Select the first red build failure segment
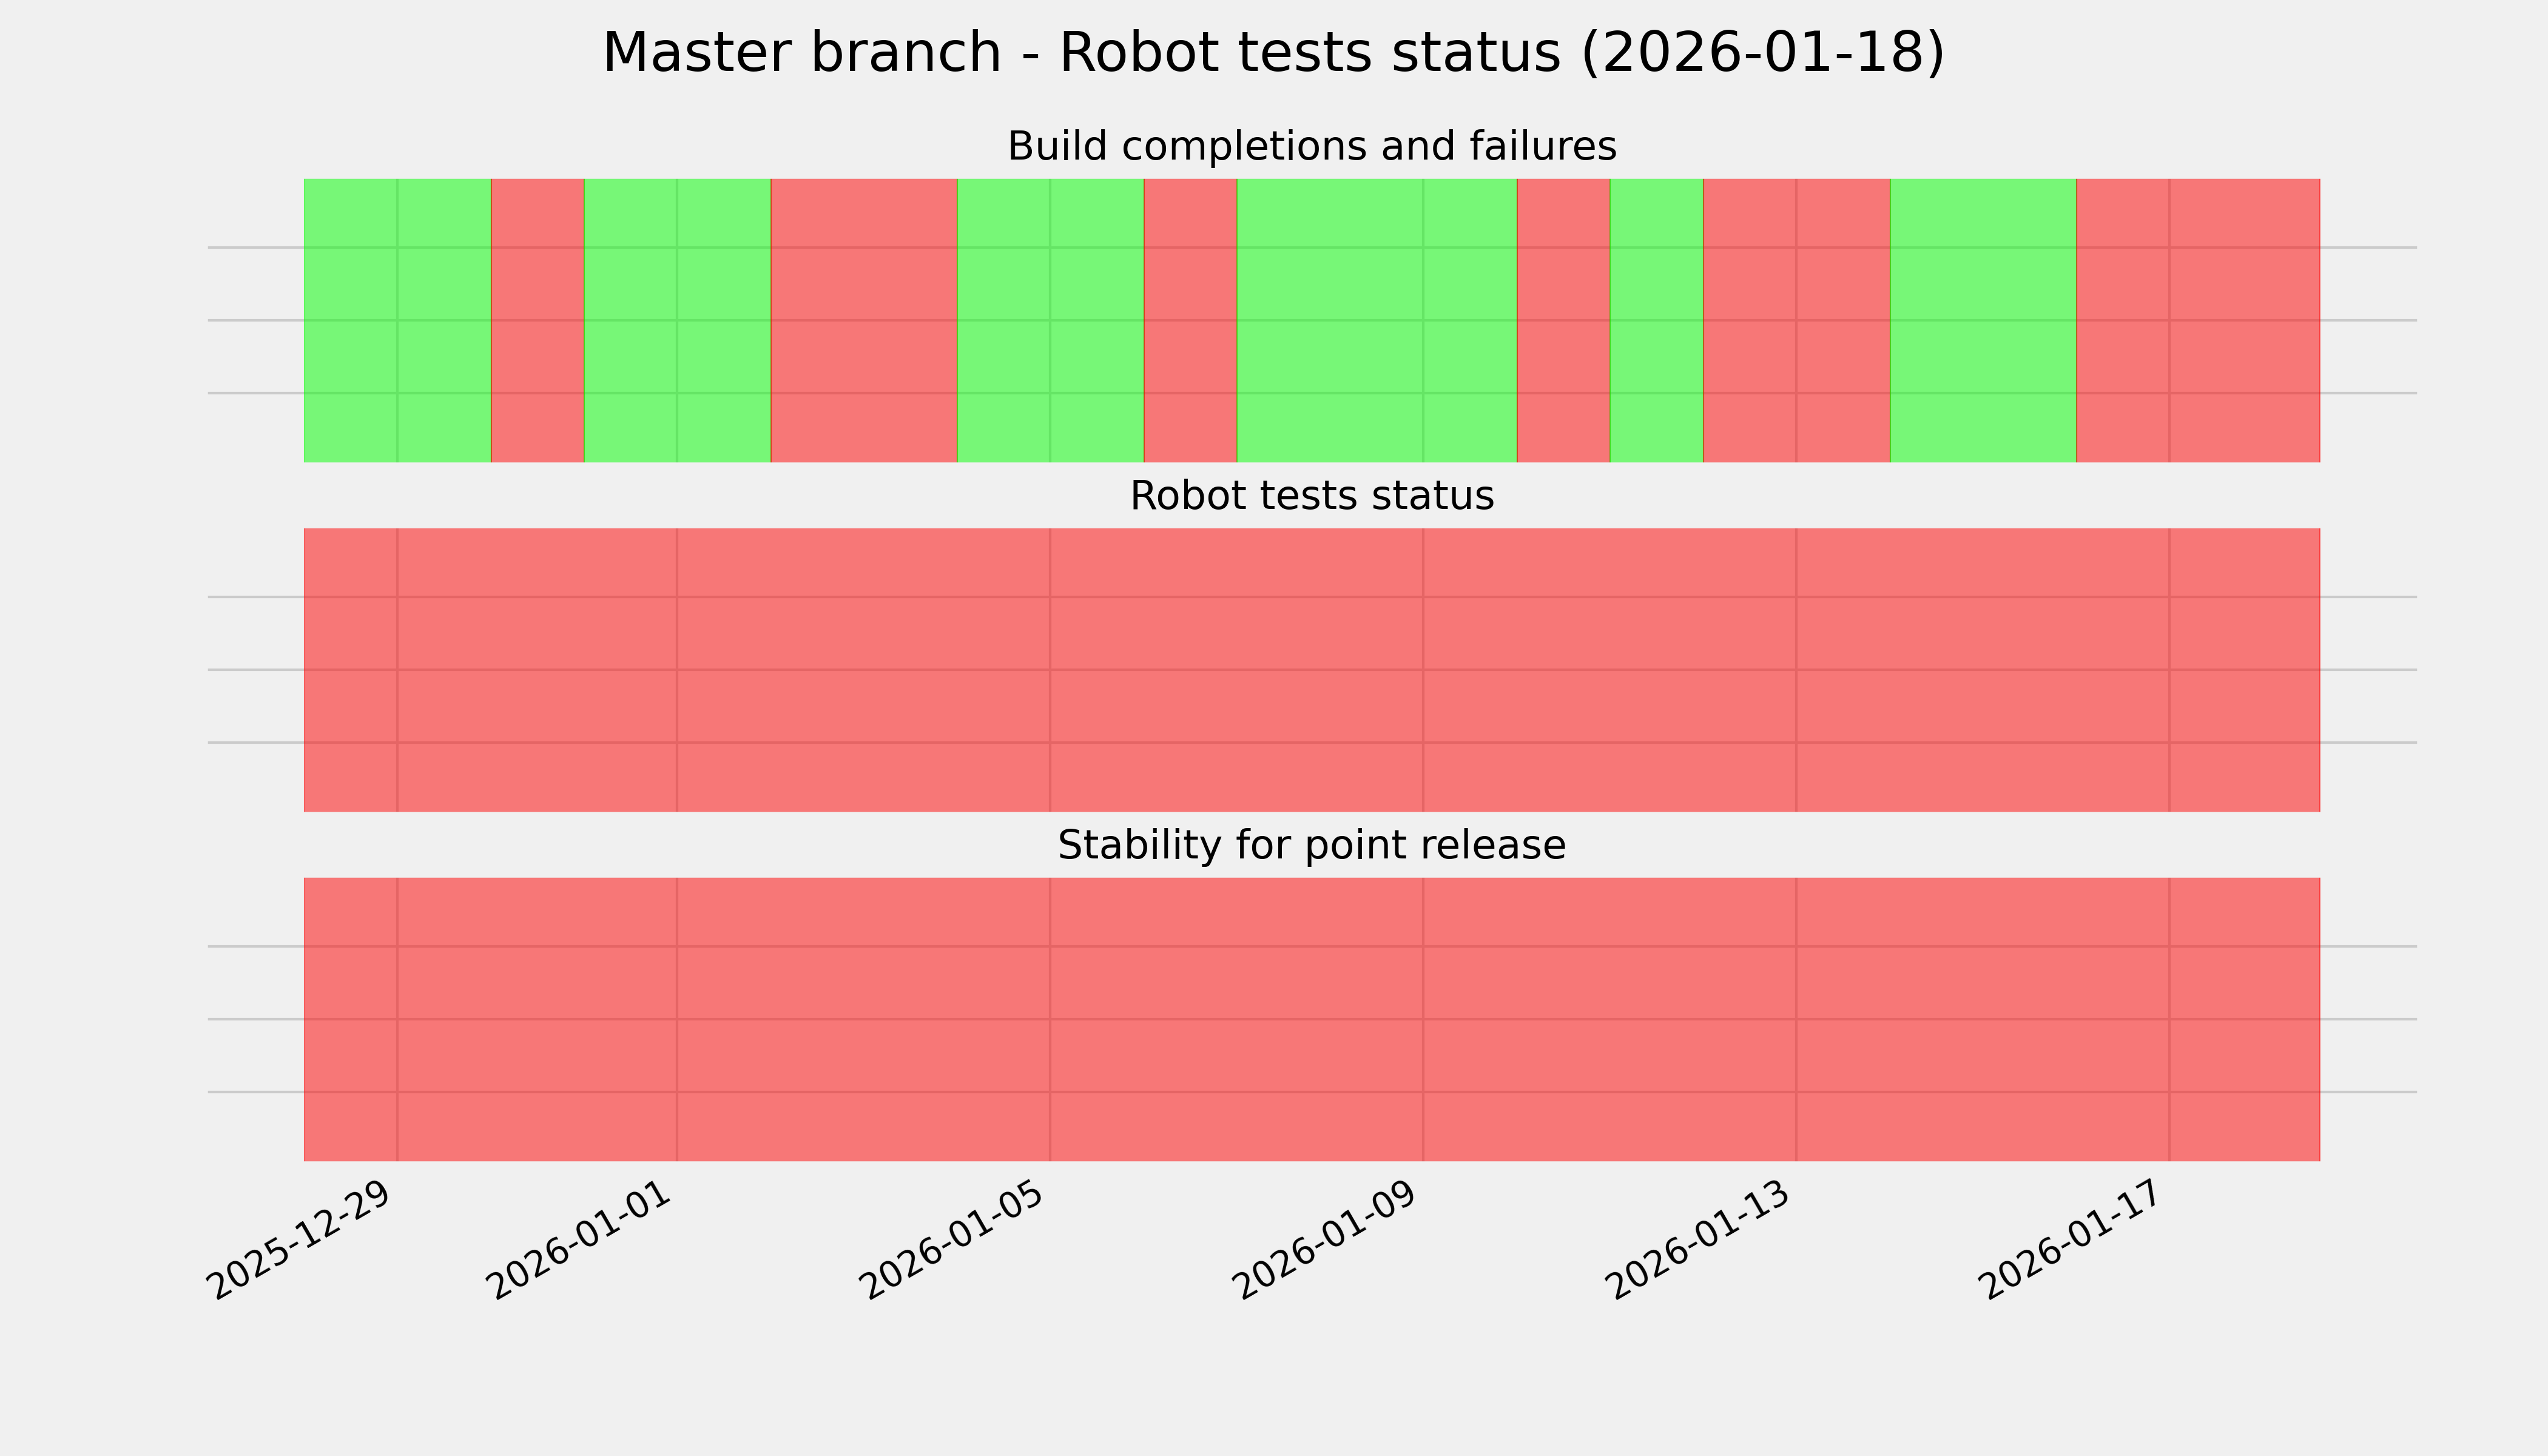 537,320
